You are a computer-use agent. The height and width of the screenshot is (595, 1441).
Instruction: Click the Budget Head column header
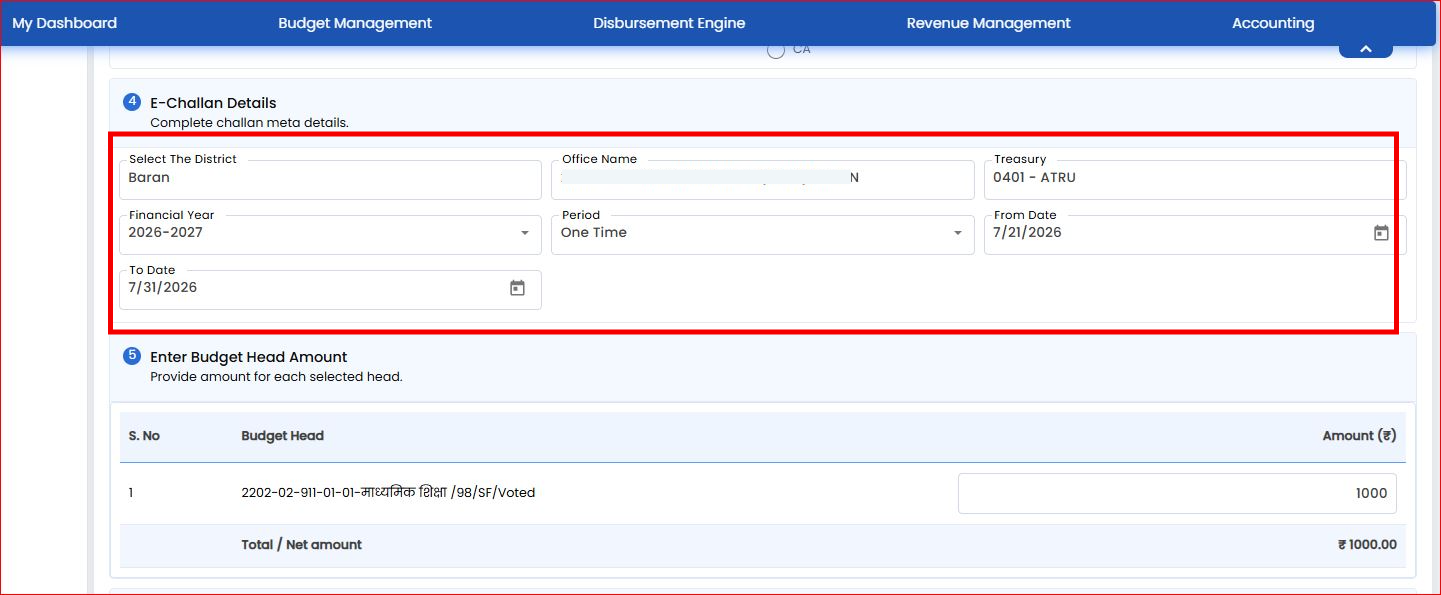(x=283, y=436)
